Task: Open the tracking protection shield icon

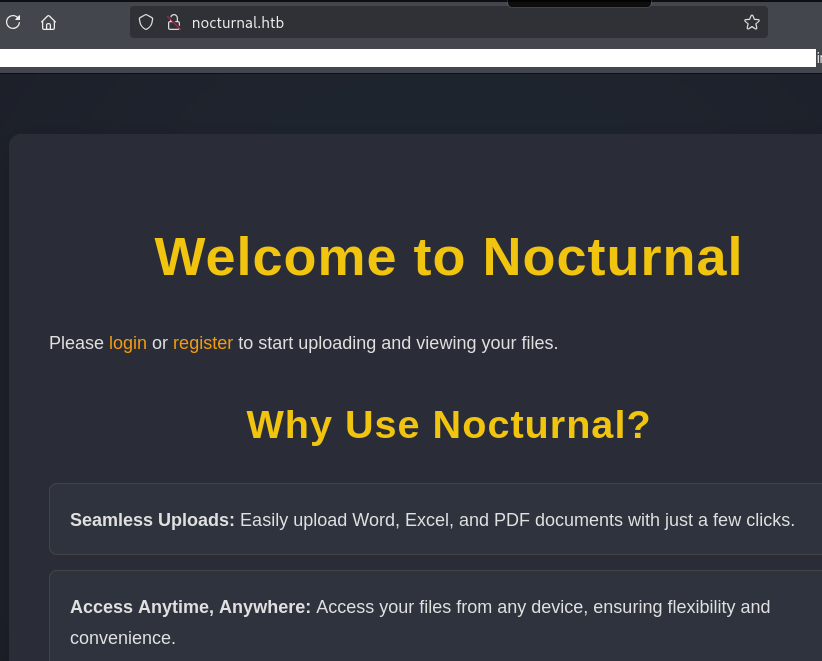Action: tap(146, 22)
